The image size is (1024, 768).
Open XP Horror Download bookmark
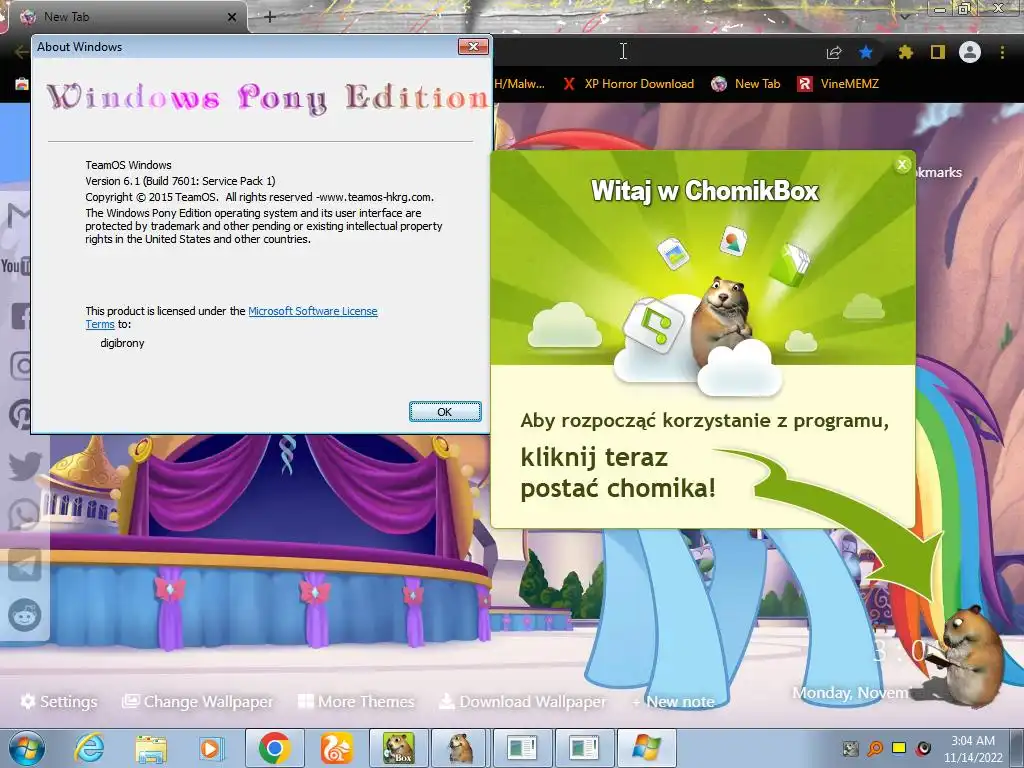pyautogui.click(x=628, y=84)
